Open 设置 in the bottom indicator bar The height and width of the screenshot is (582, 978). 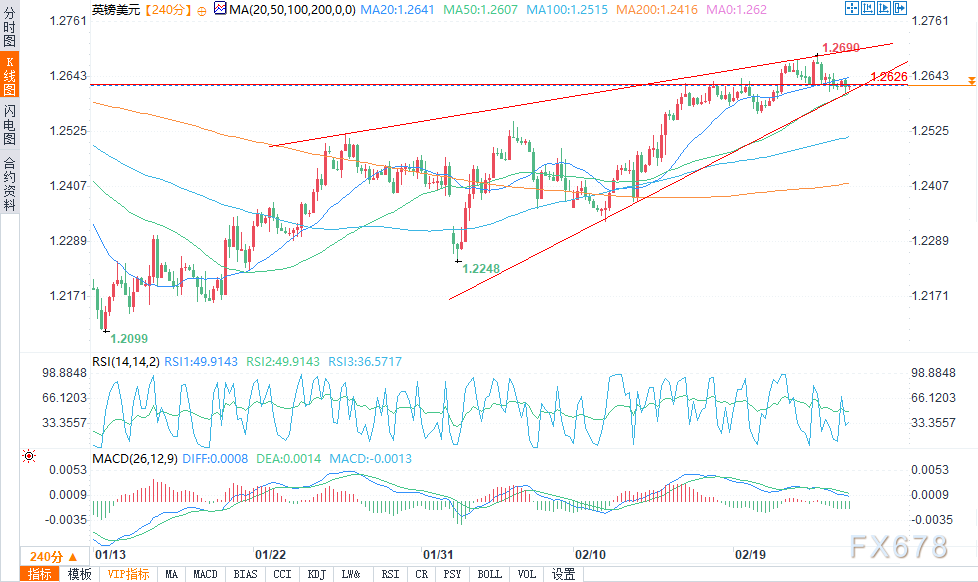pos(564,574)
